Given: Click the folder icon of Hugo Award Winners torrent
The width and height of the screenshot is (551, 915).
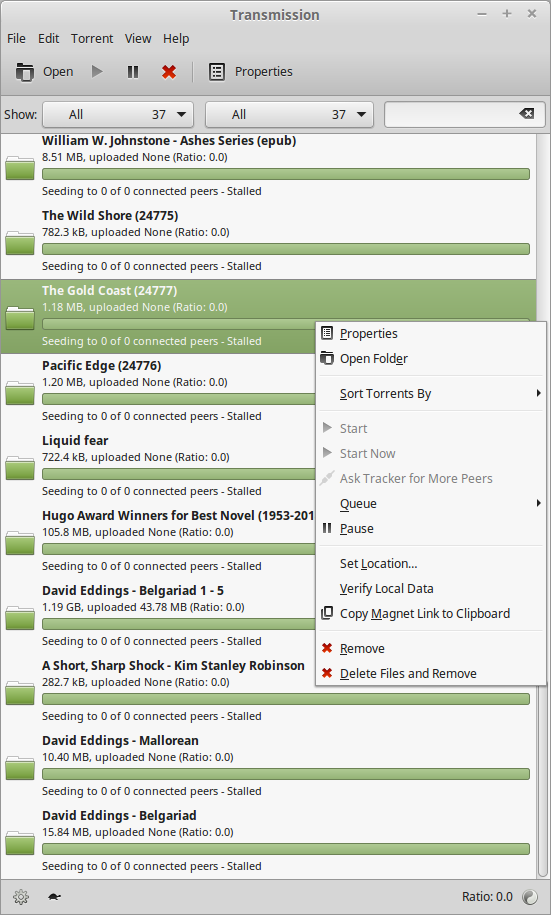Looking at the screenshot, I should tap(20, 542).
